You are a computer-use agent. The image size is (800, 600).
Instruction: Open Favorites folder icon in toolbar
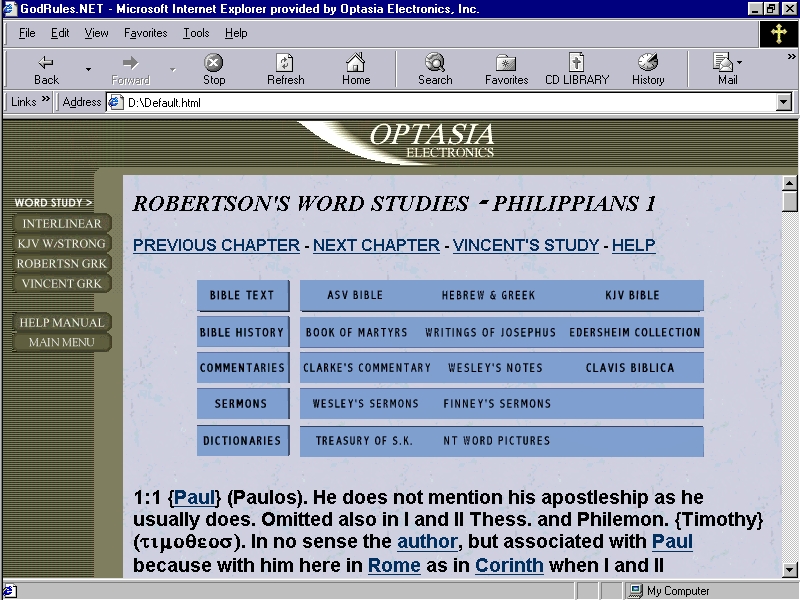(x=506, y=62)
